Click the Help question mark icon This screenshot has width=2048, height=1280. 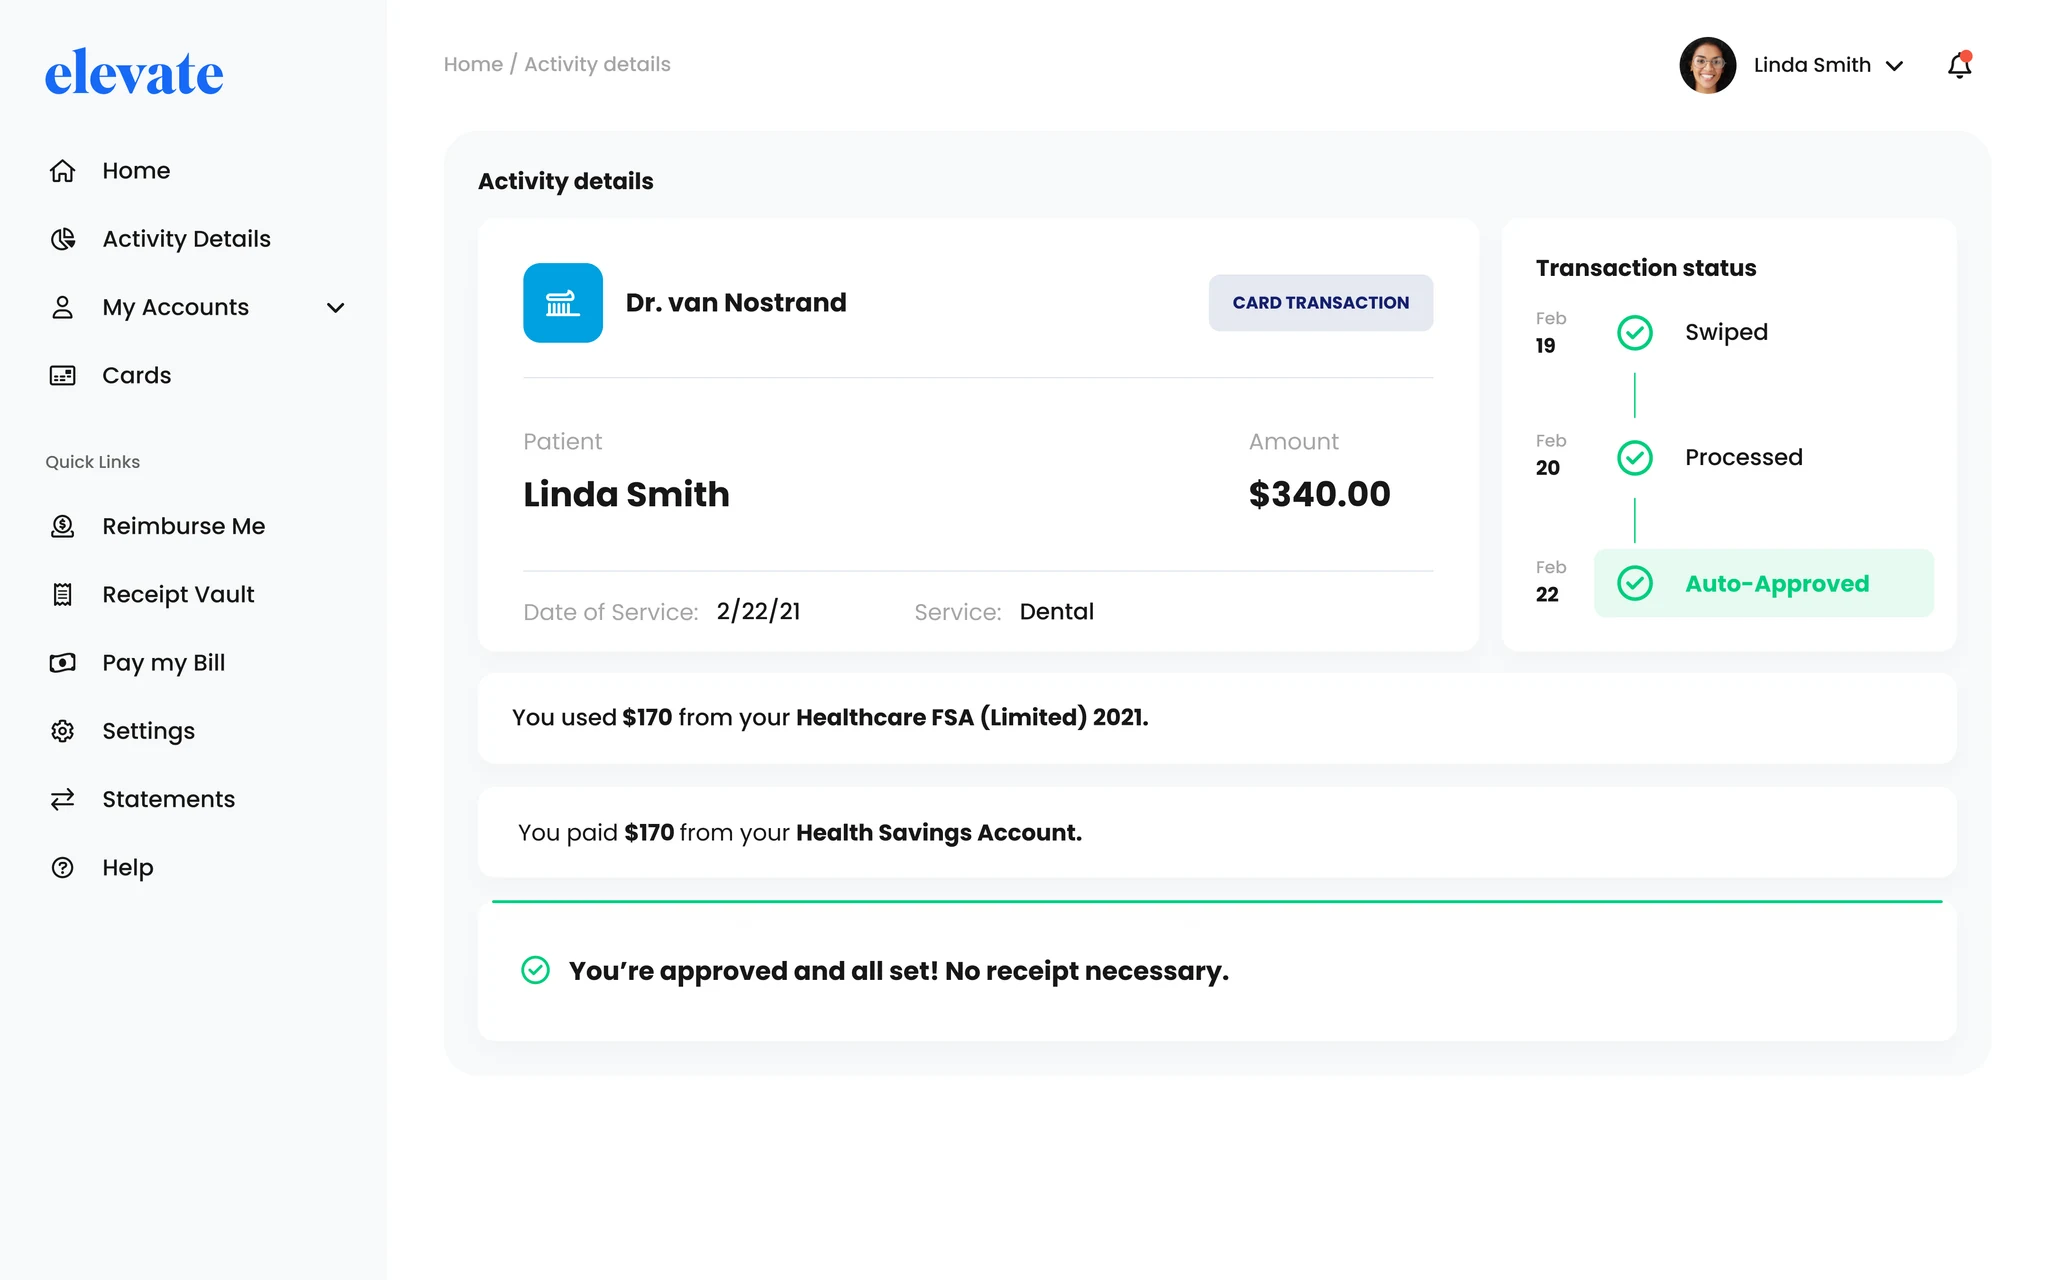point(62,867)
